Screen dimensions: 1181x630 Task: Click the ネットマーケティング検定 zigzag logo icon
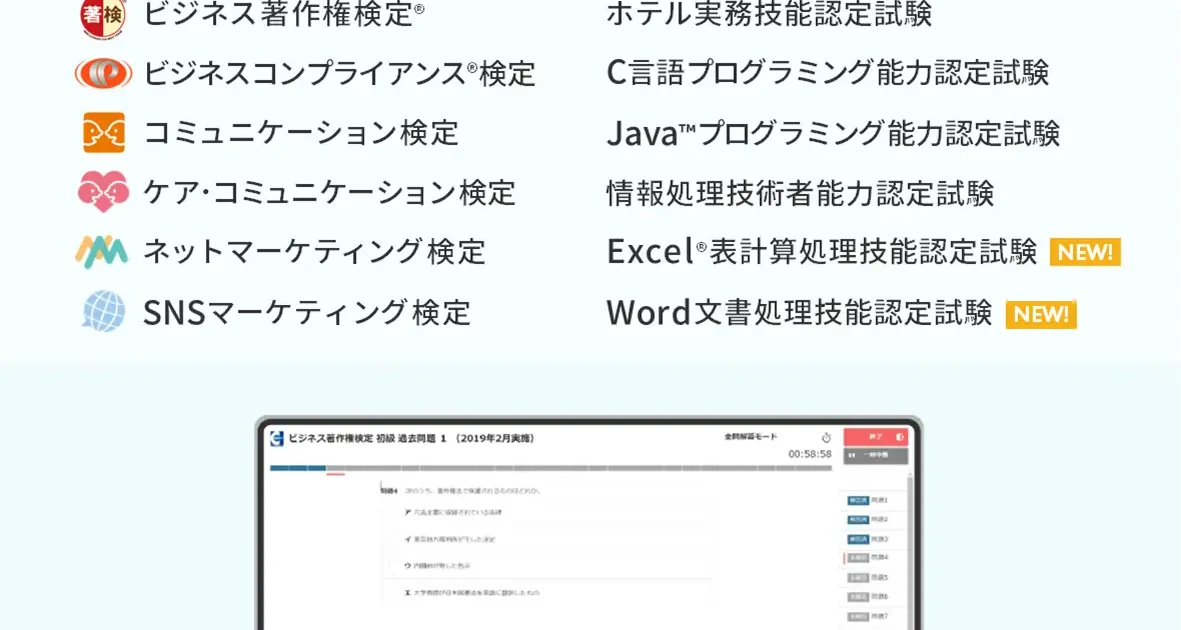click(x=102, y=251)
